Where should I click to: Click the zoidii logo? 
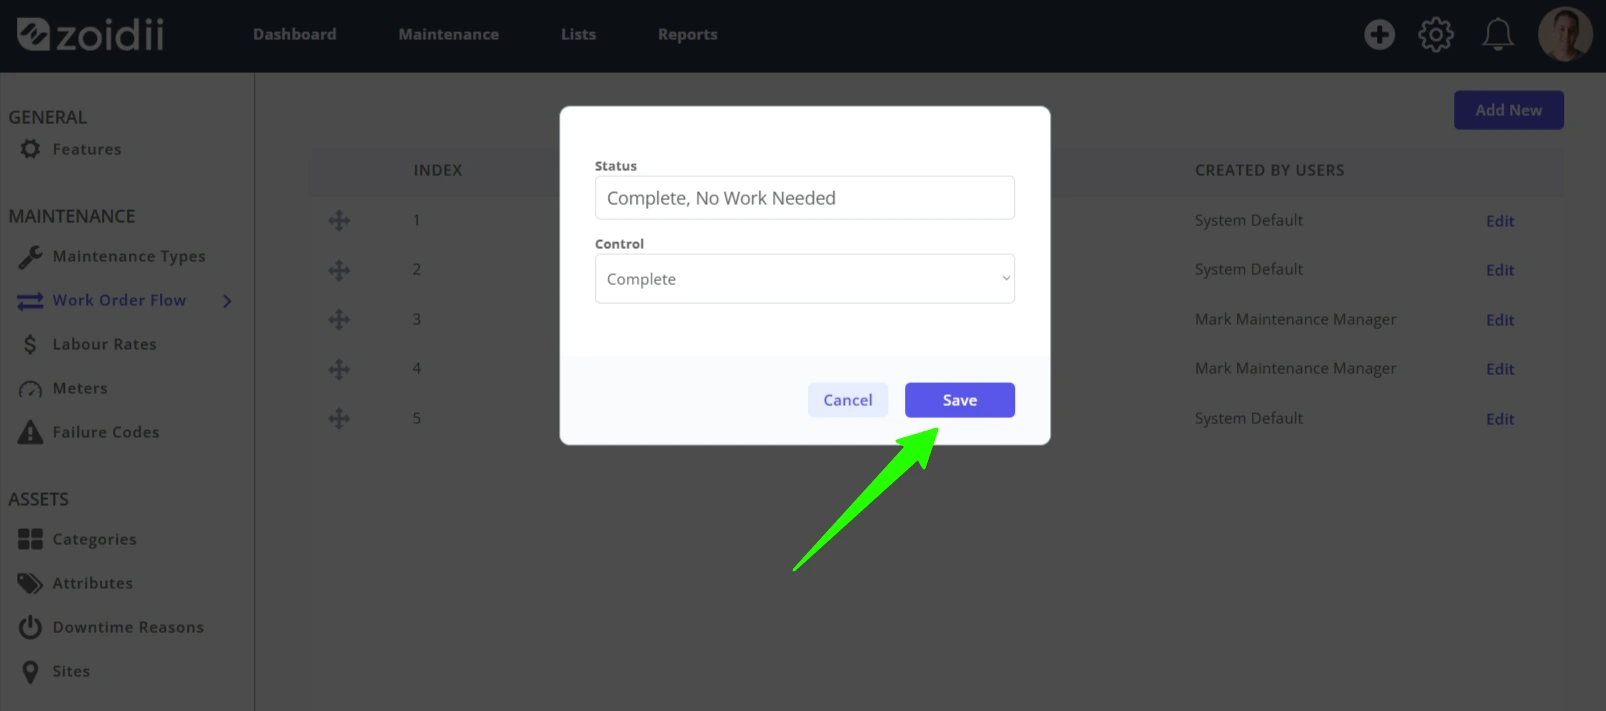(x=90, y=35)
